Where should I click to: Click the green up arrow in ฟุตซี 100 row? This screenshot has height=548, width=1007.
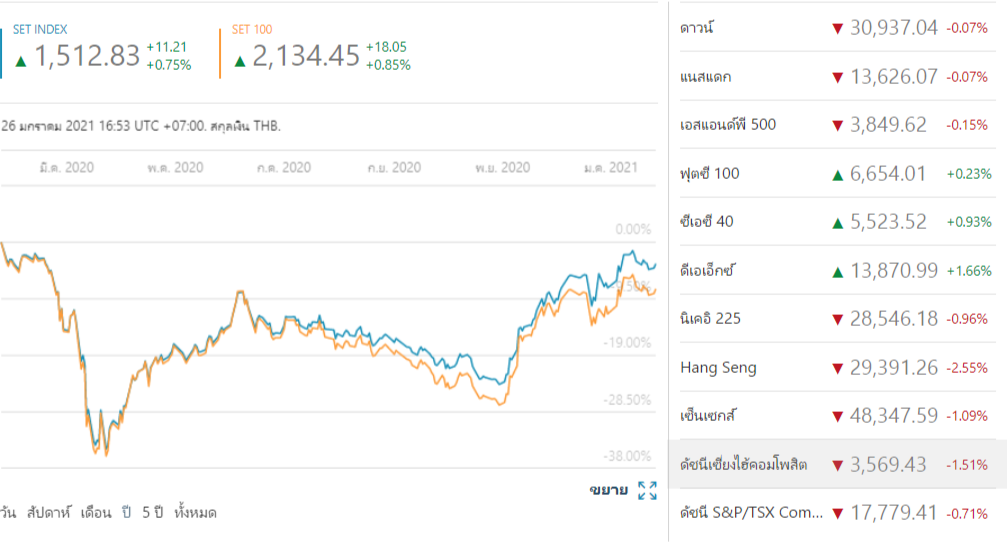click(837, 174)
